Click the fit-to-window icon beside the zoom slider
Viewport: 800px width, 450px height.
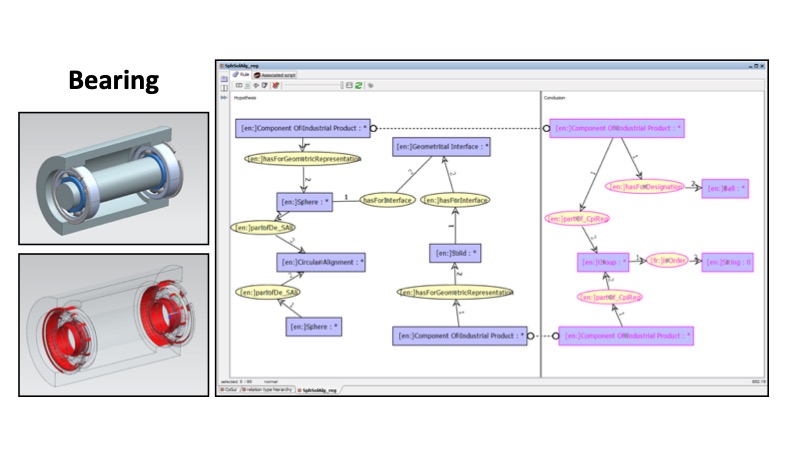tap(347, 86)
